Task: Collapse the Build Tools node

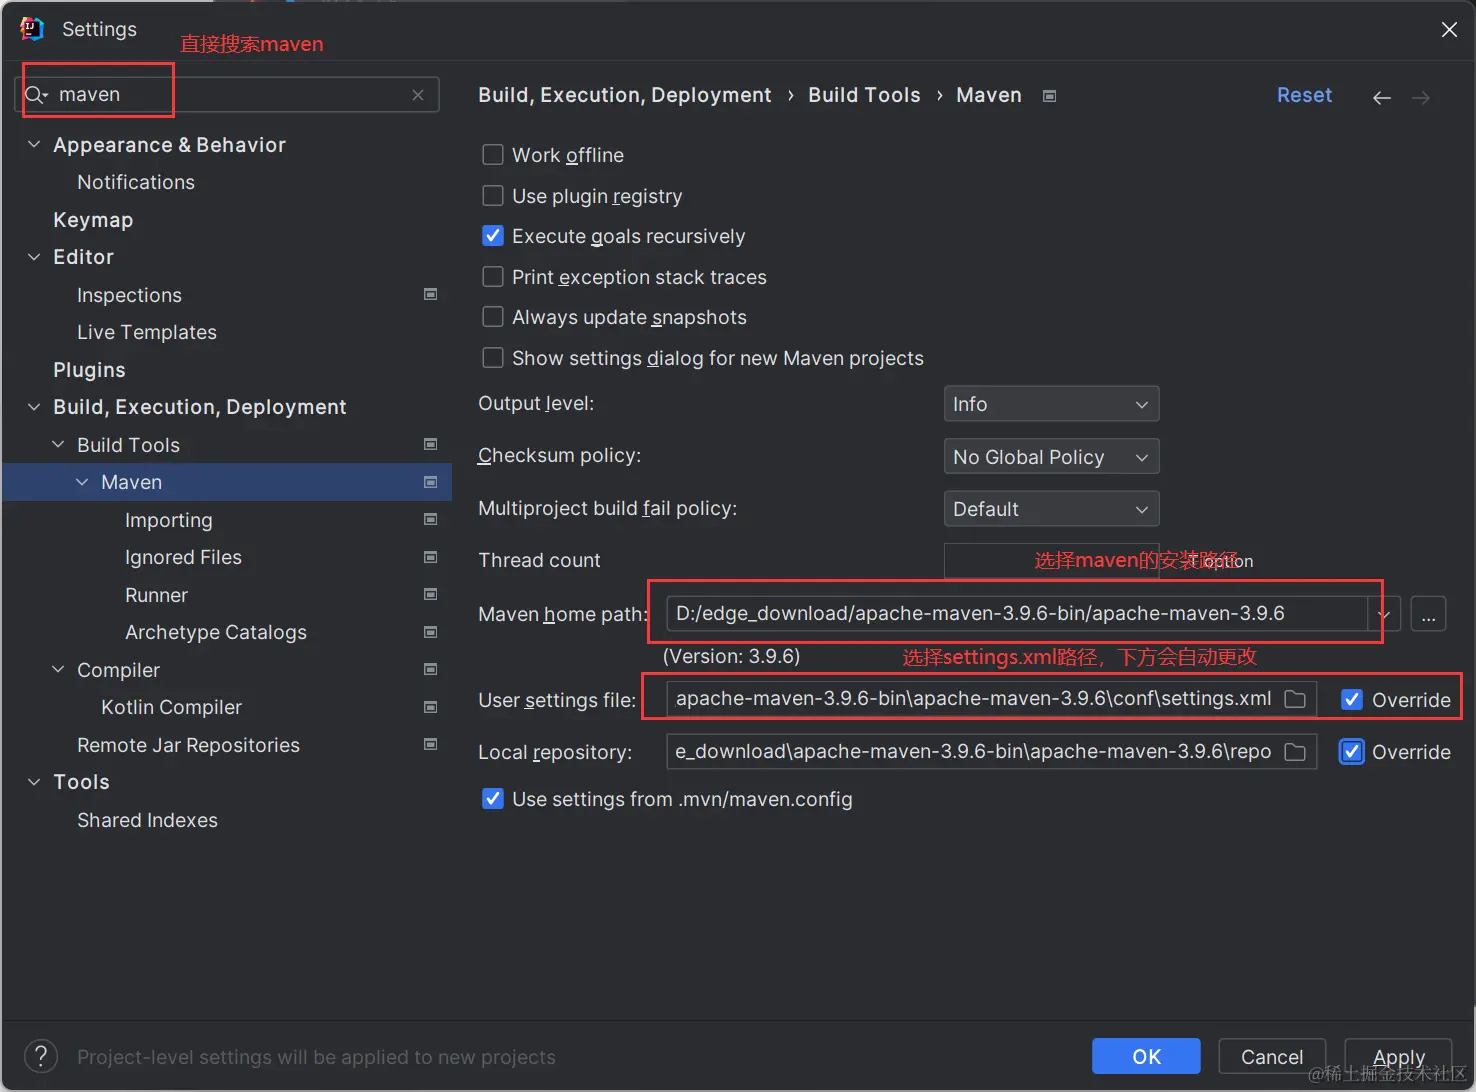Action: pyautogui.click(x=58, y=444)
